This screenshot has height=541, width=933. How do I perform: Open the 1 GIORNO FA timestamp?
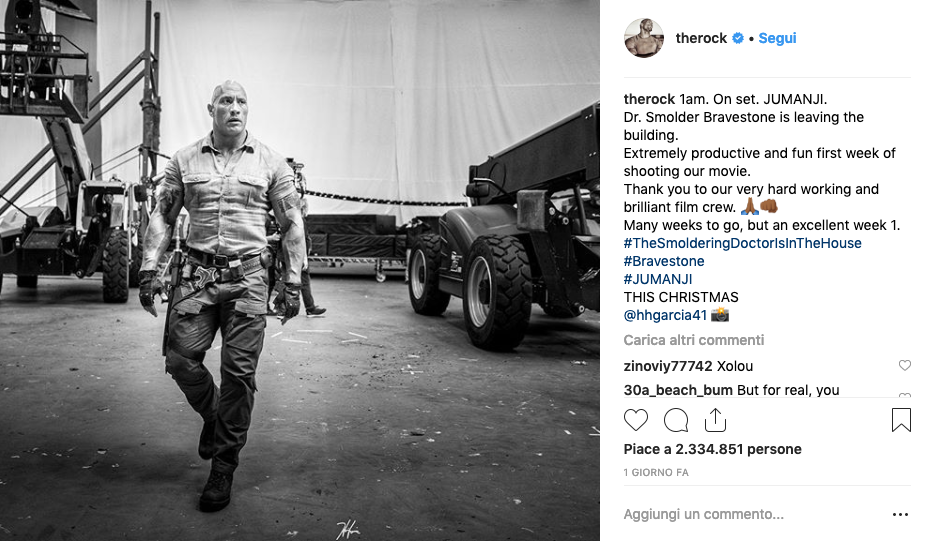[656, 473]
